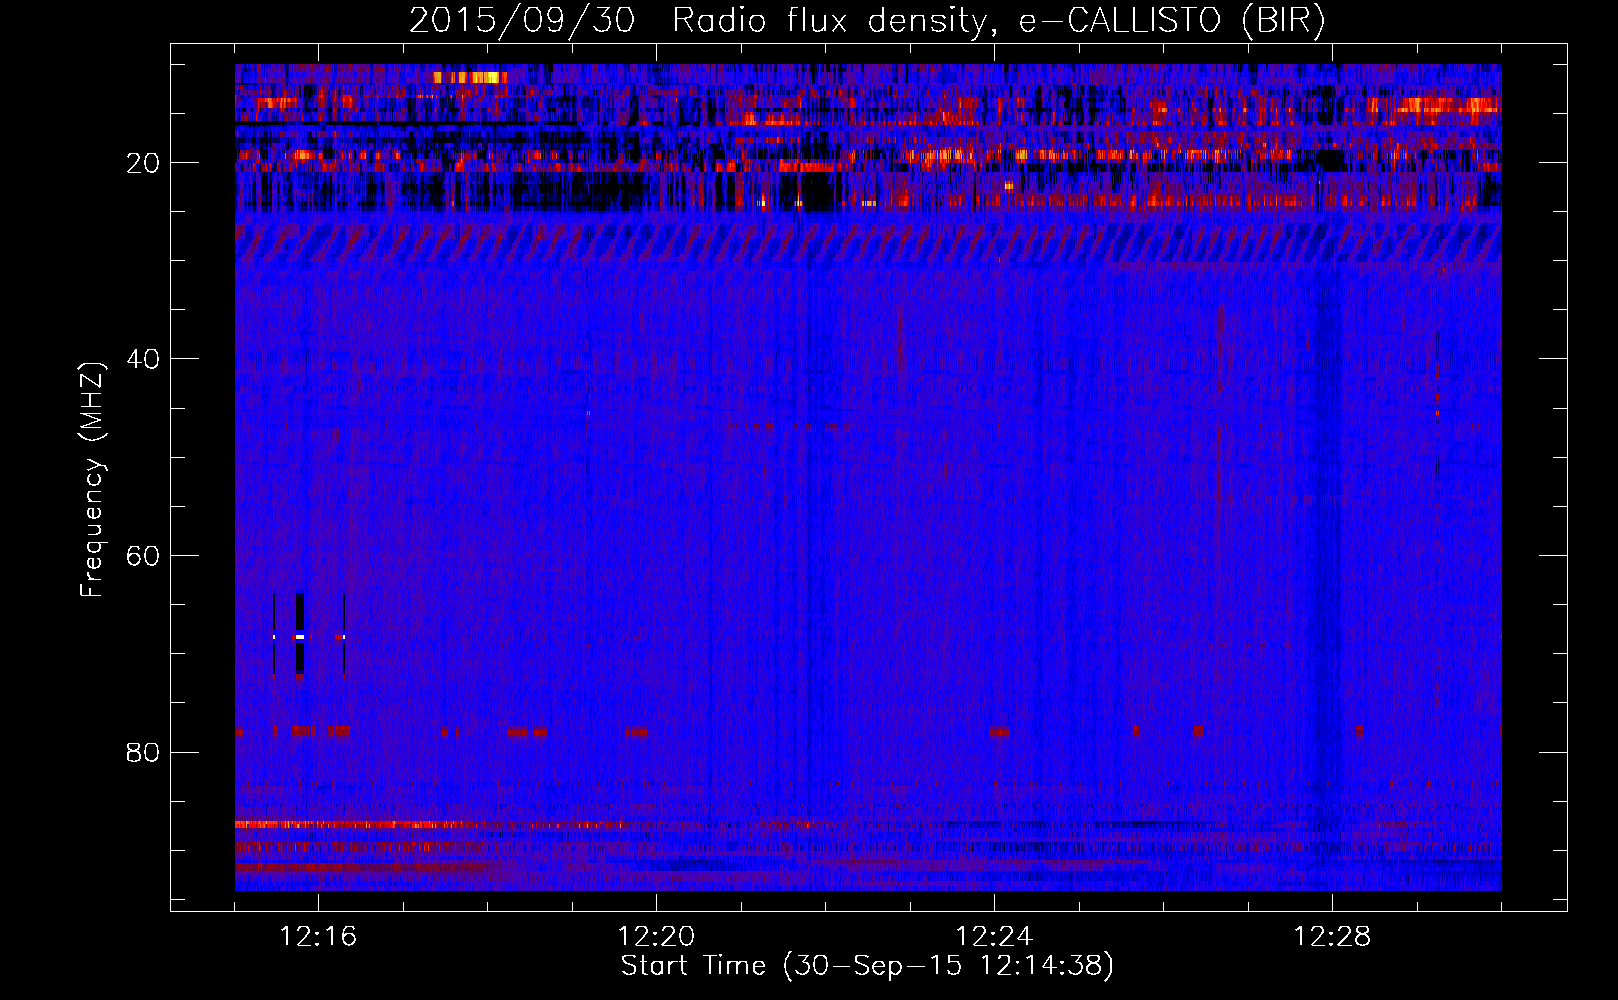Click the 12:24 time tick label
Screen dimensions: 1618x1000
pyautogui.click(x=995, y=937)
